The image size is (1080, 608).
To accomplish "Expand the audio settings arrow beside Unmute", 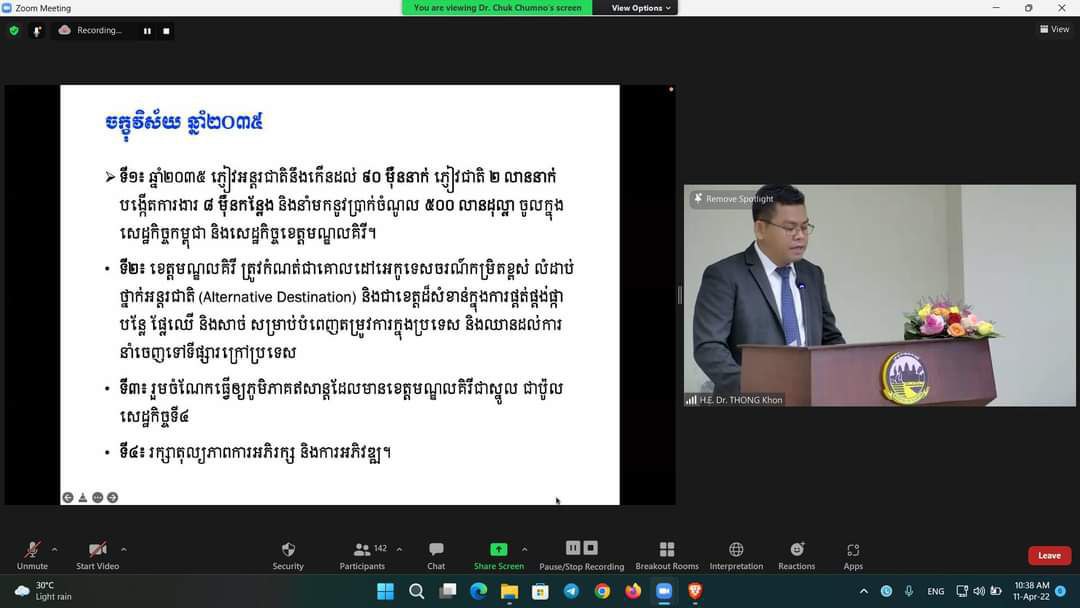I will click(x=54, y=549).
